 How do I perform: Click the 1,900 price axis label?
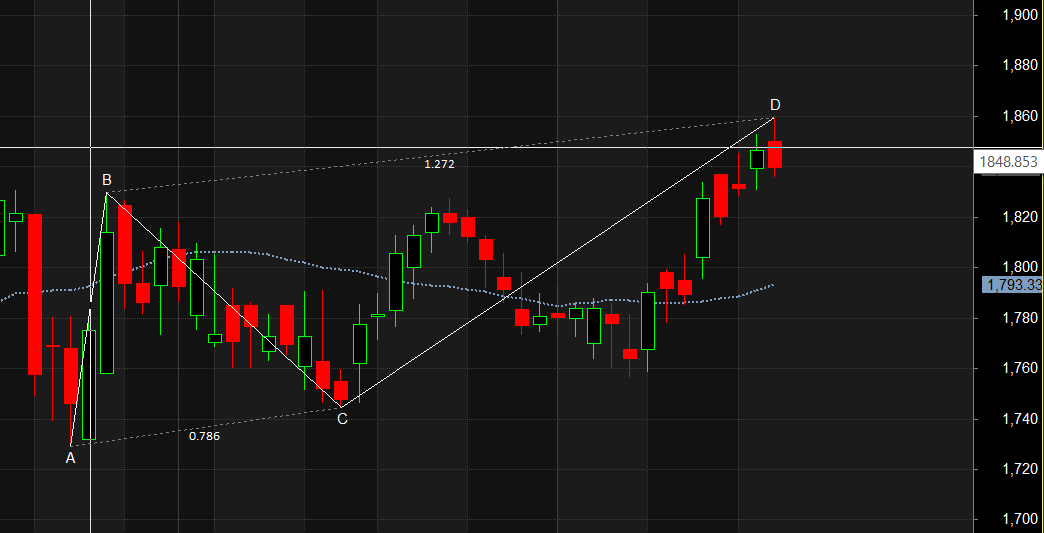point(1019,15)
